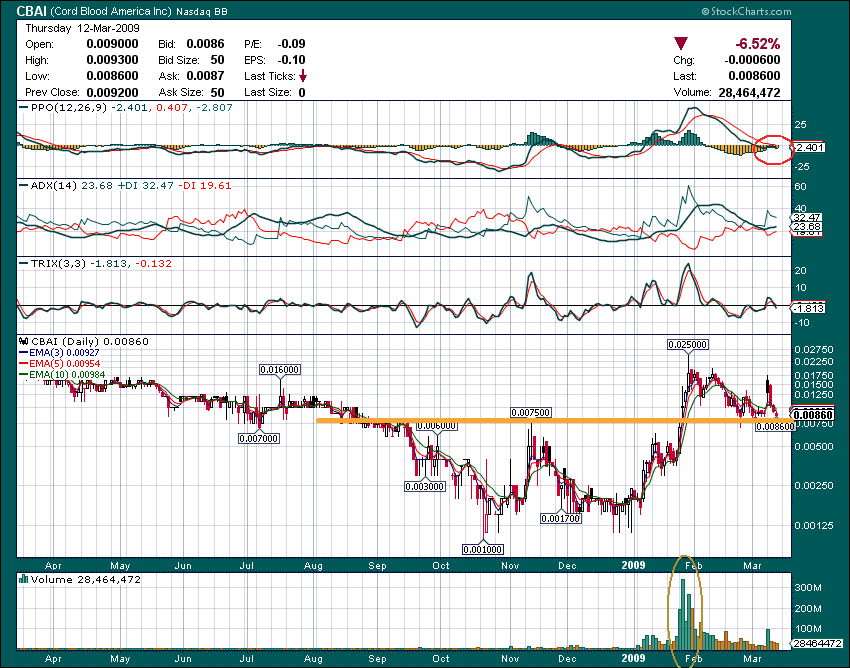Click the Last Ticks down arrow

[x=303, y=76]
